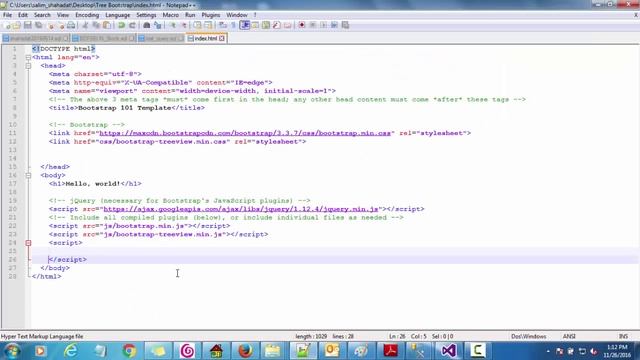This screenshot has width=640, height=360.
Task: Open the Search menu
Action: (42, 15)
